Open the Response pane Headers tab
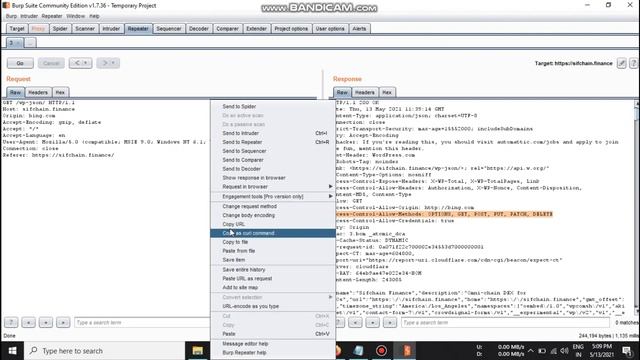The height and width of the screenshot is (360, 640). [x=364, y=93]
